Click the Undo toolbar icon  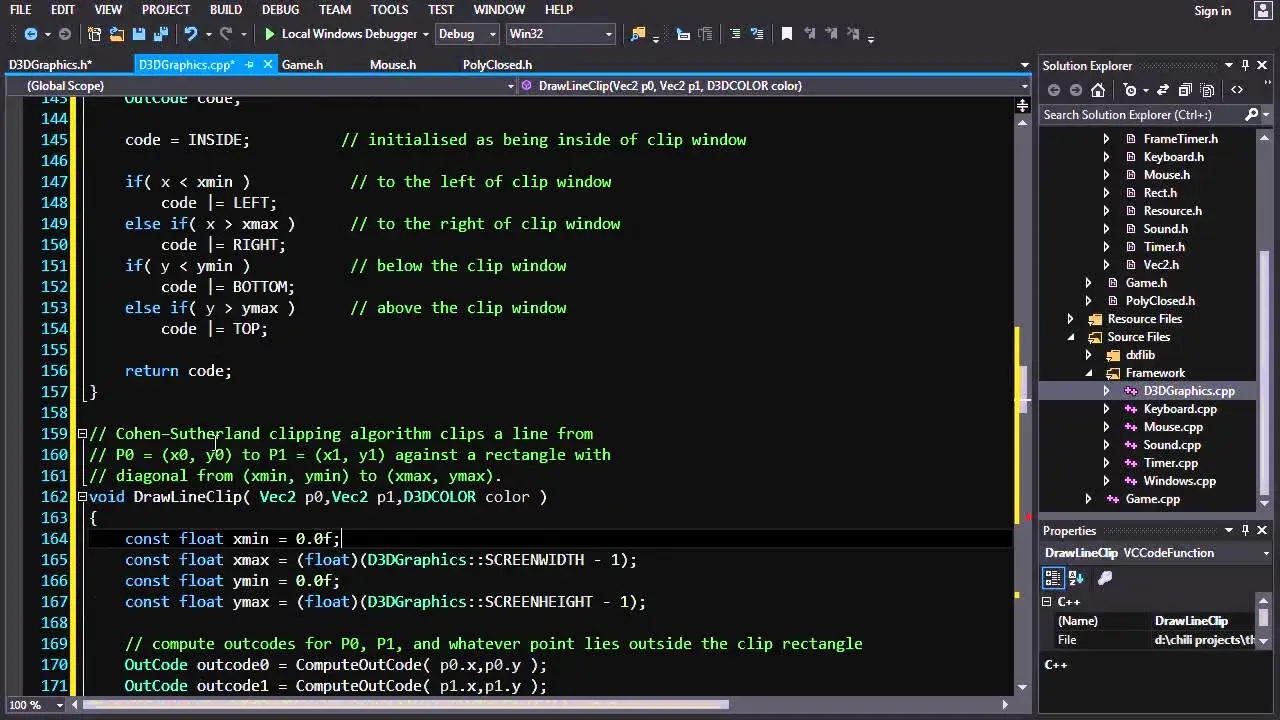(190, 34)
